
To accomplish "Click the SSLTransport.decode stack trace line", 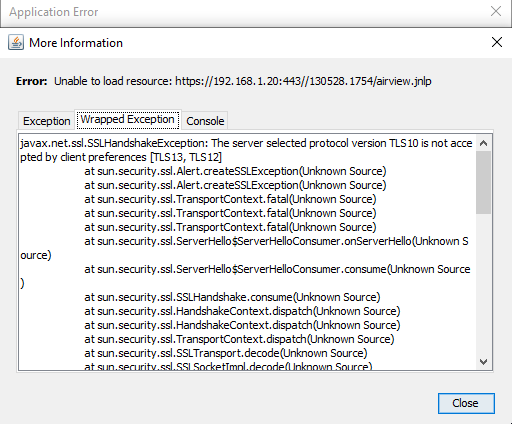I will (226, 353).
